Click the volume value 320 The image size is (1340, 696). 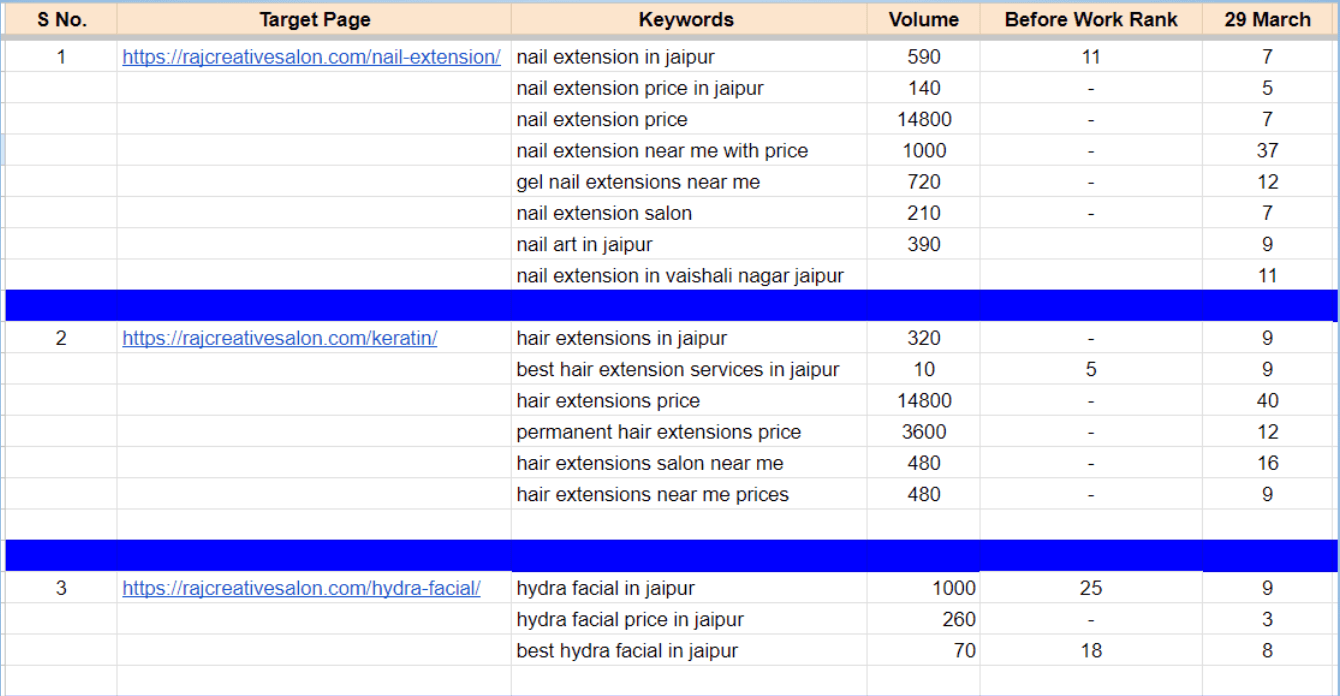923,338
